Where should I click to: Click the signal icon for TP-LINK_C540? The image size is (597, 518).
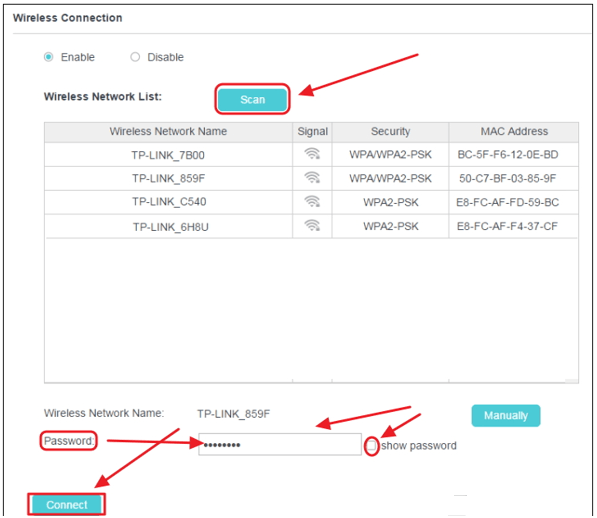[312, 201]
